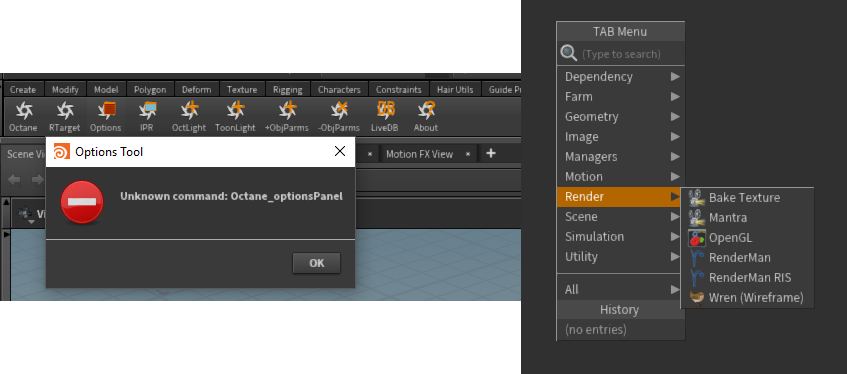Select Wren (Wireframe) render node

pyautogui.click(x=747, y=298)
